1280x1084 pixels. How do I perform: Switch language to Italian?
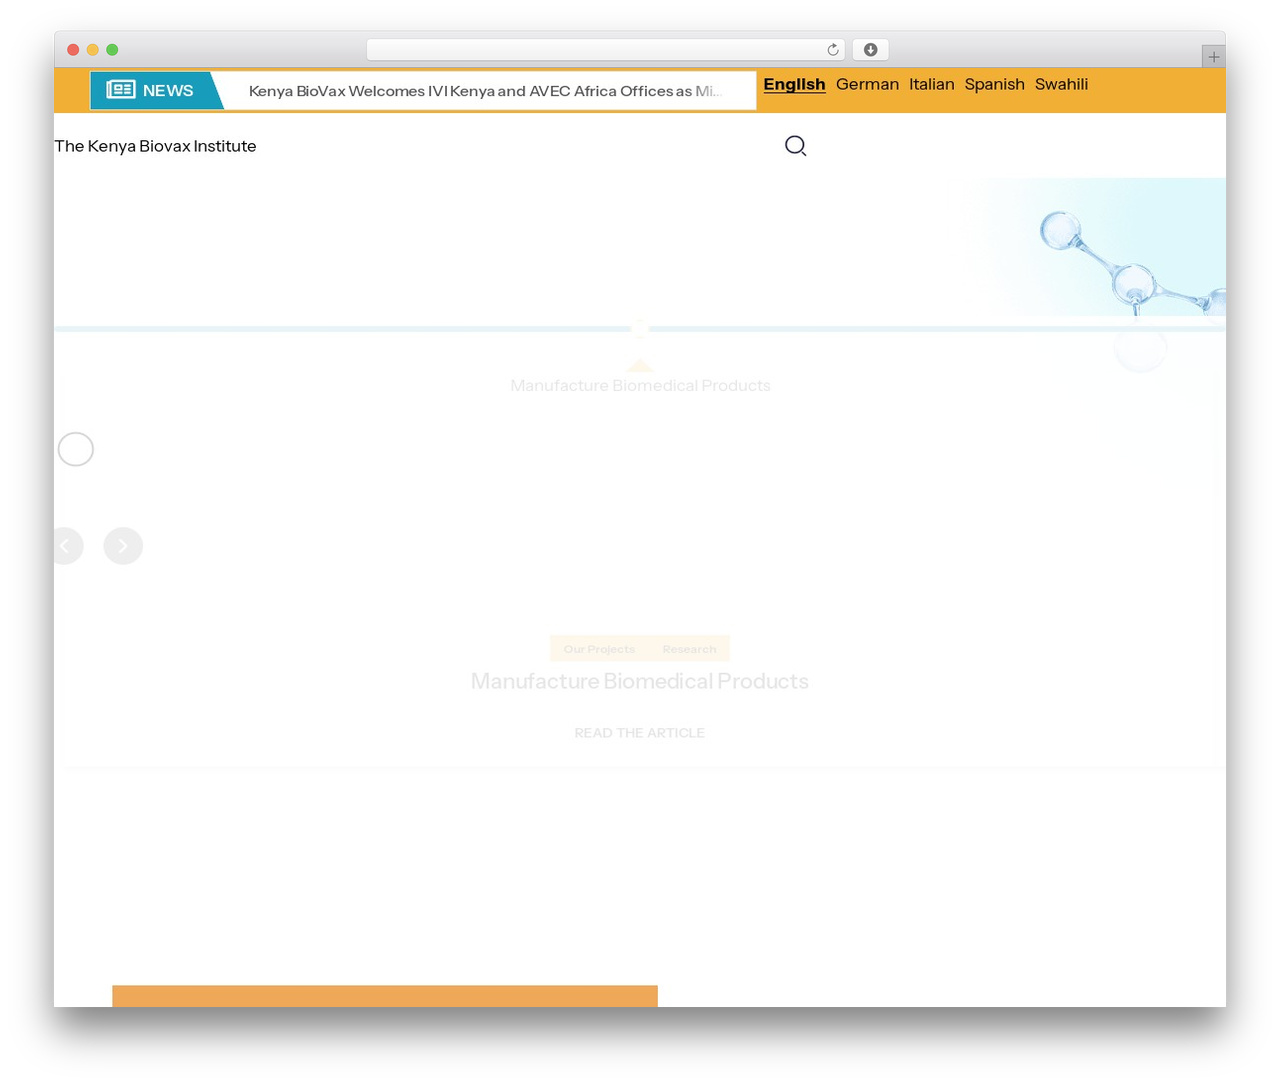[931, 84]
